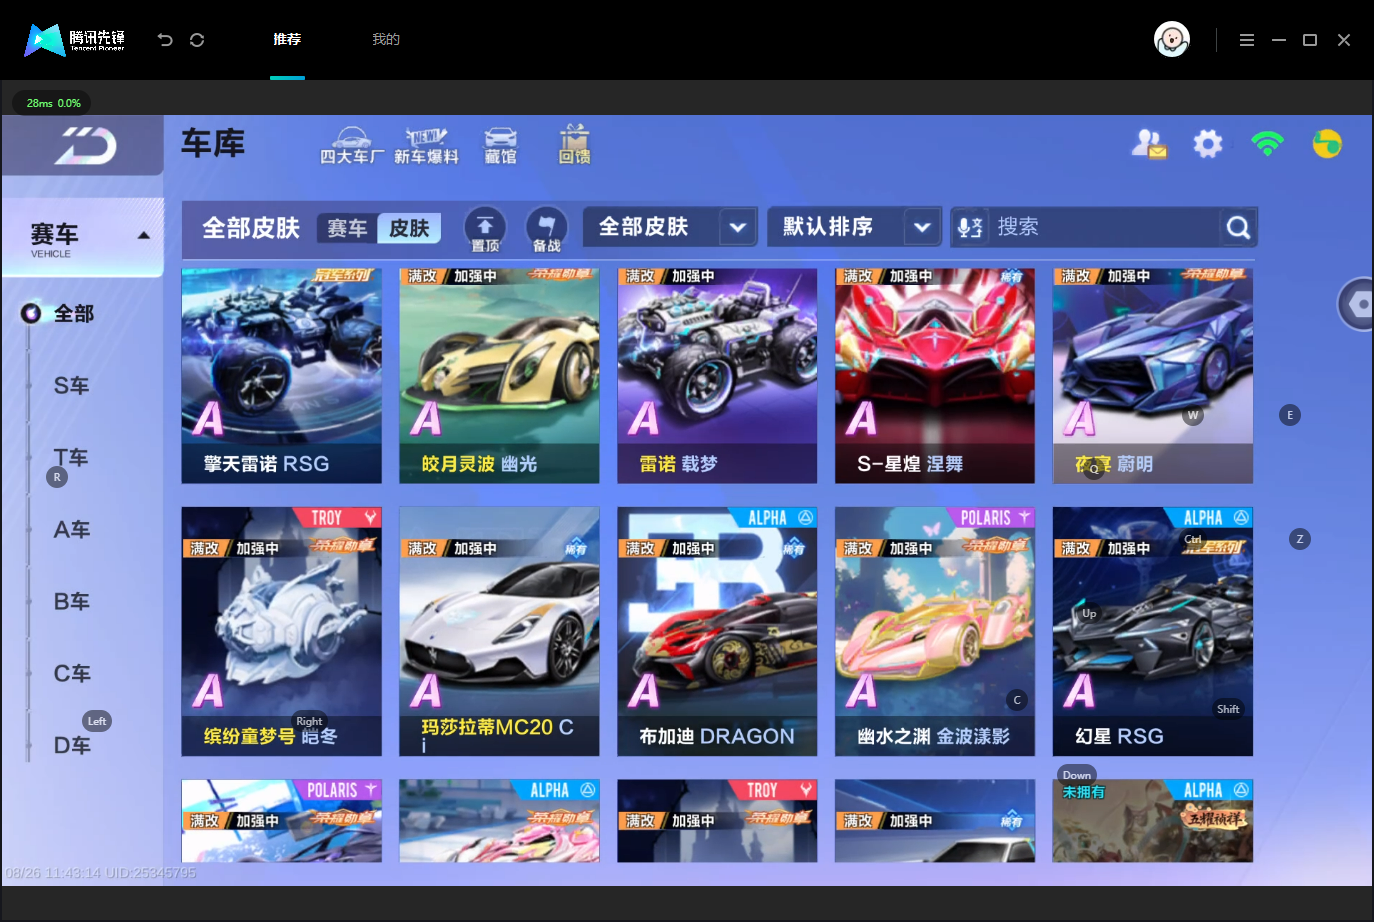Select the 雷诺 载梦 car card
Screen dimensions: 1374x922
[x=718, y=376]
